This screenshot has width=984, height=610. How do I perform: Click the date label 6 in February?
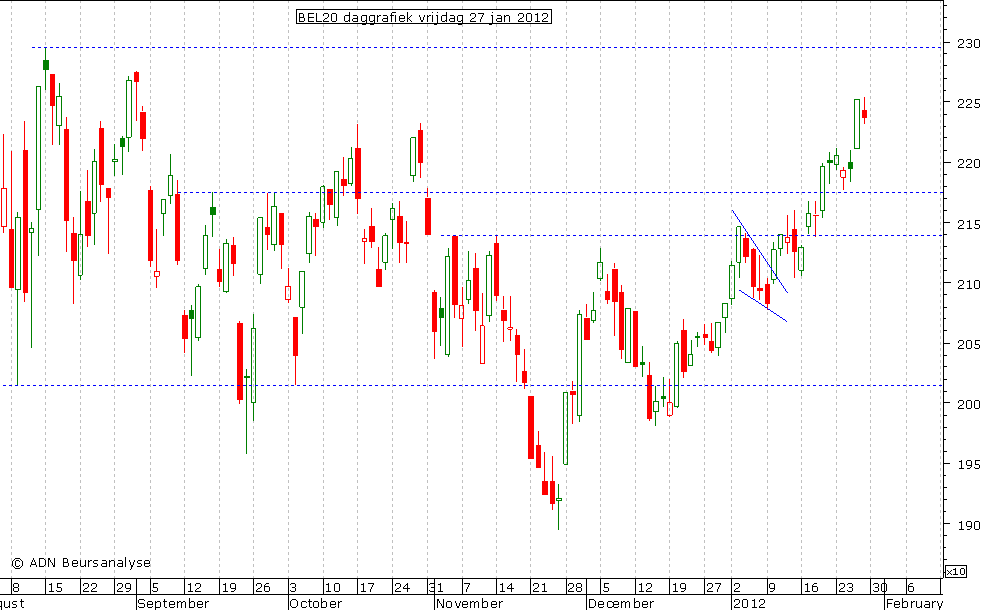pyautogui.click(x=911, y=588)
